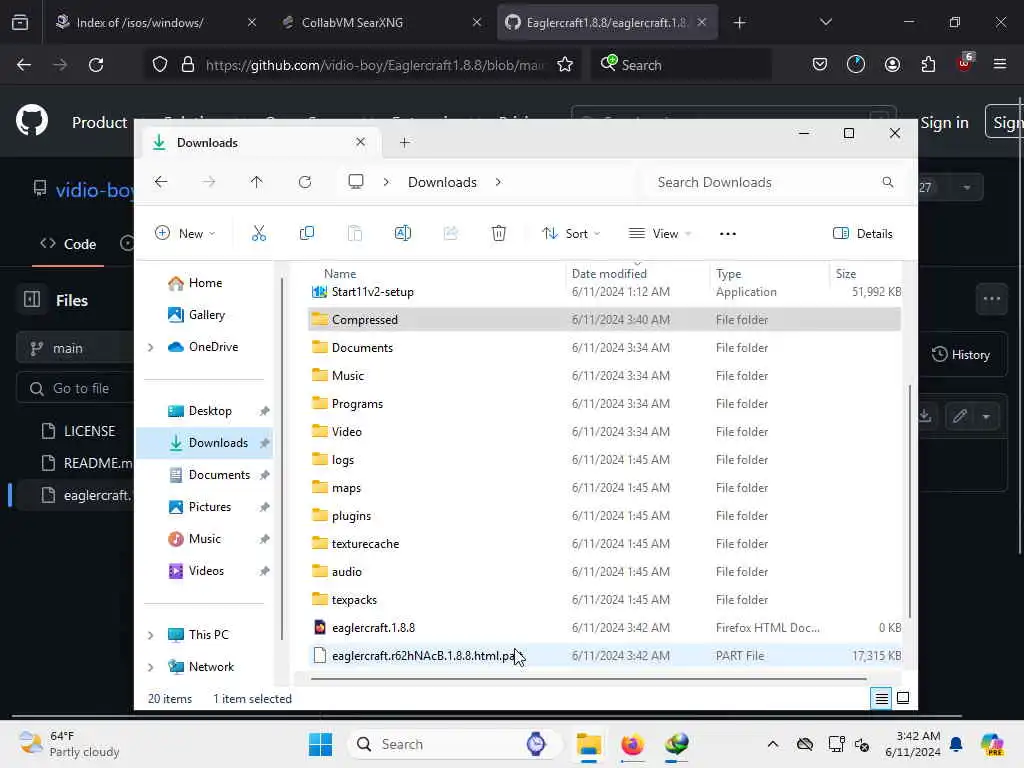Click the Cut scissors icon in Explorer toolbar

coord(259,233)
